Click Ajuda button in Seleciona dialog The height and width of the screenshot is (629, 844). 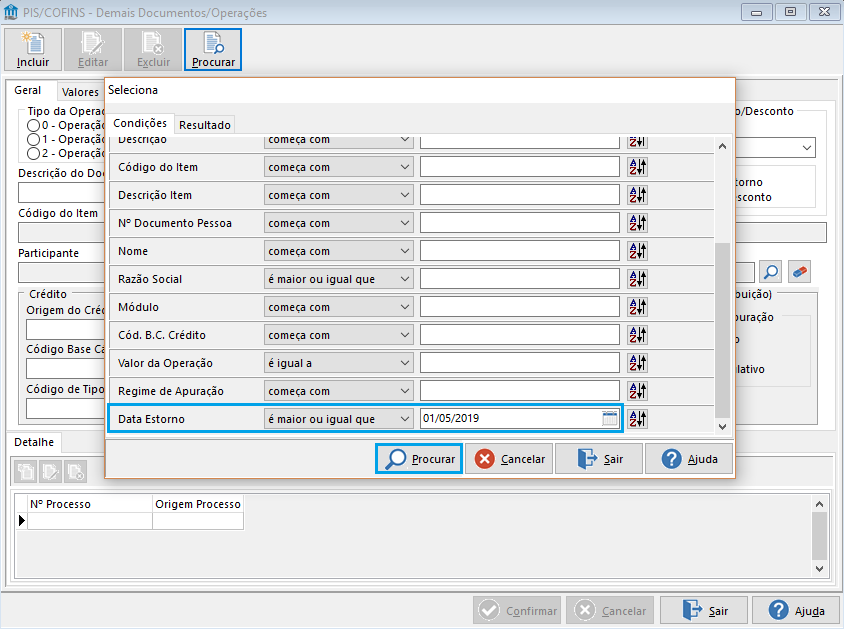click(689, 459)
